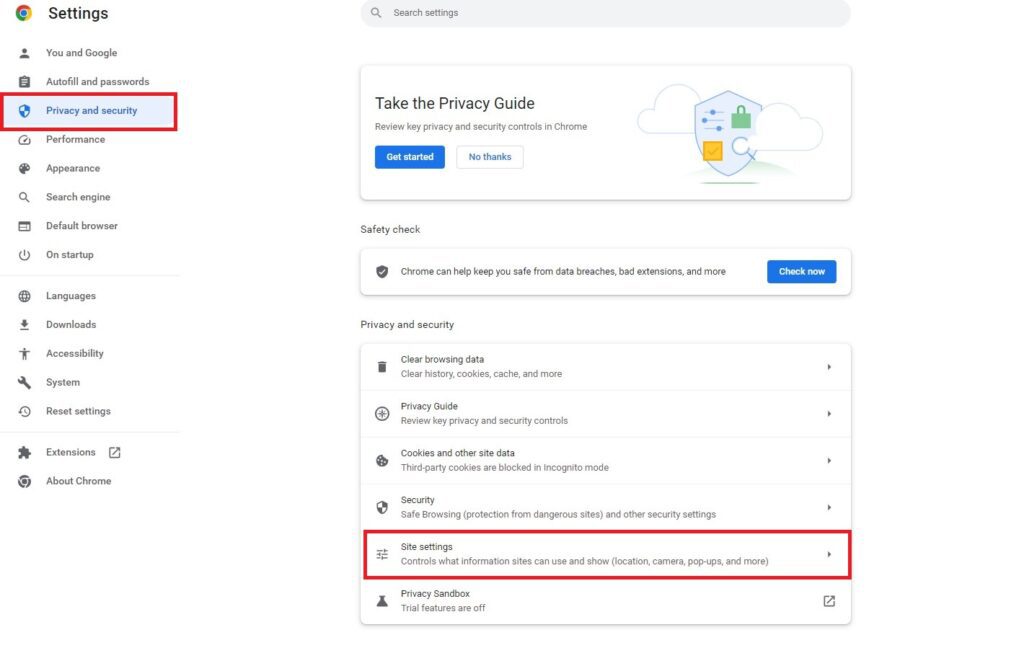Open Privacy Sandbox external link icon

829,601
